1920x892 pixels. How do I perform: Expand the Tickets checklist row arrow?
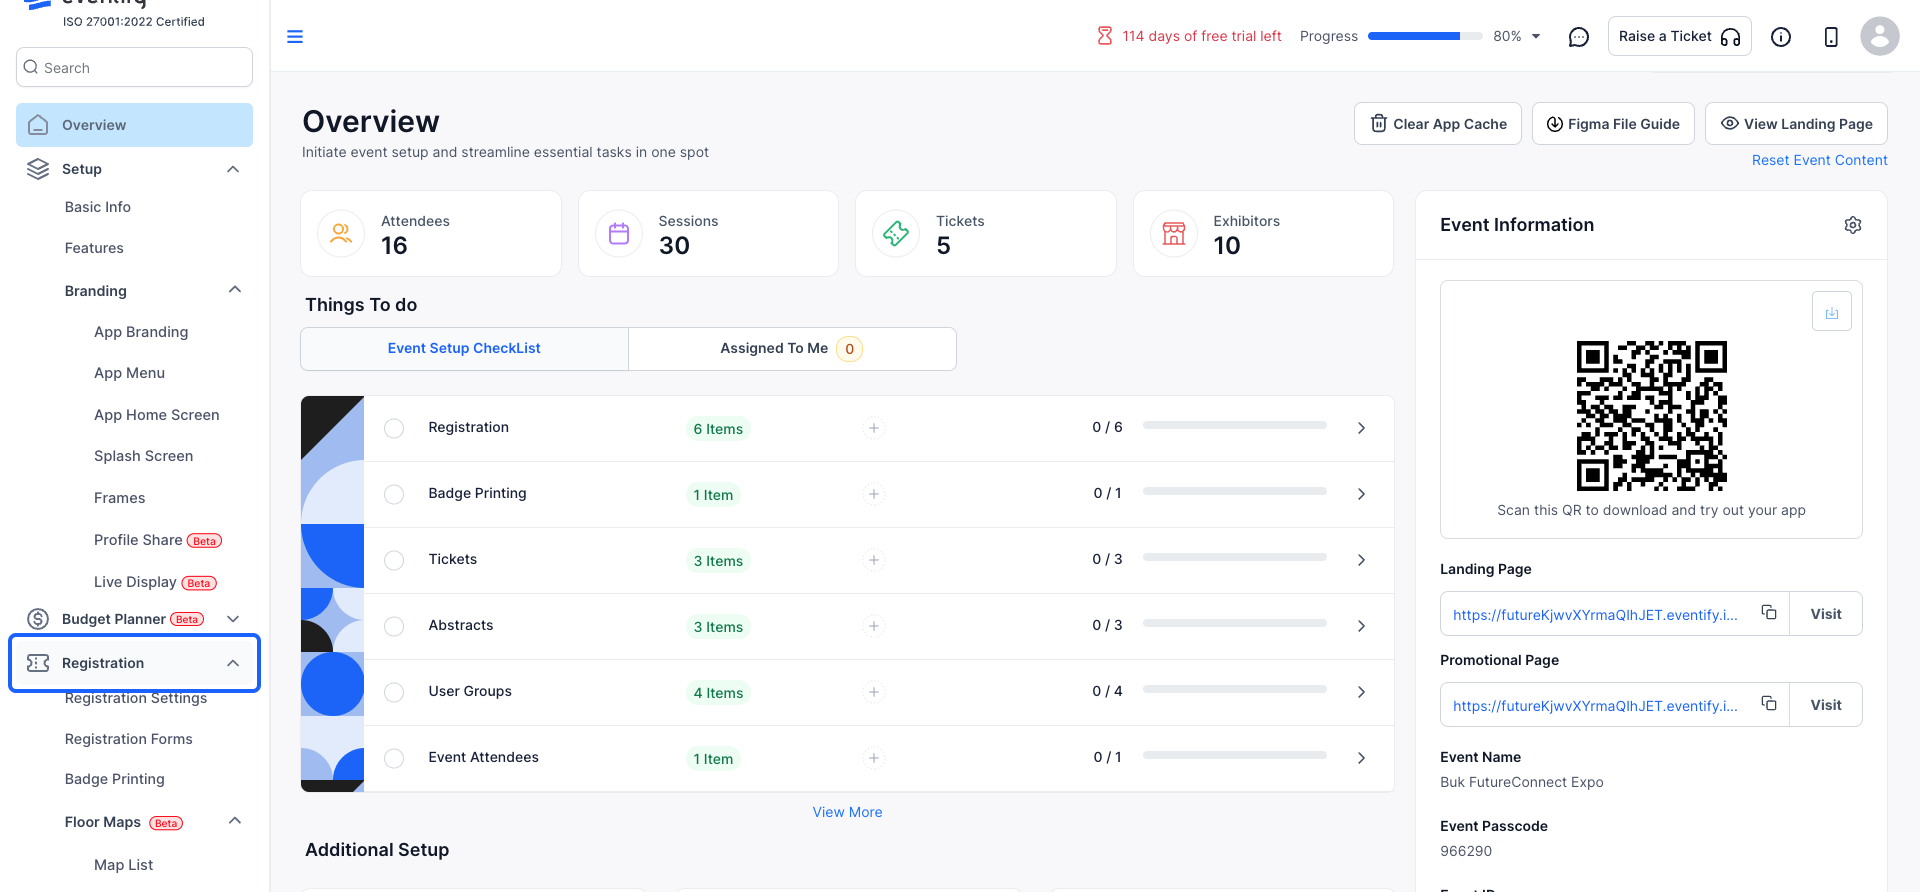(x=1361, y=560)
